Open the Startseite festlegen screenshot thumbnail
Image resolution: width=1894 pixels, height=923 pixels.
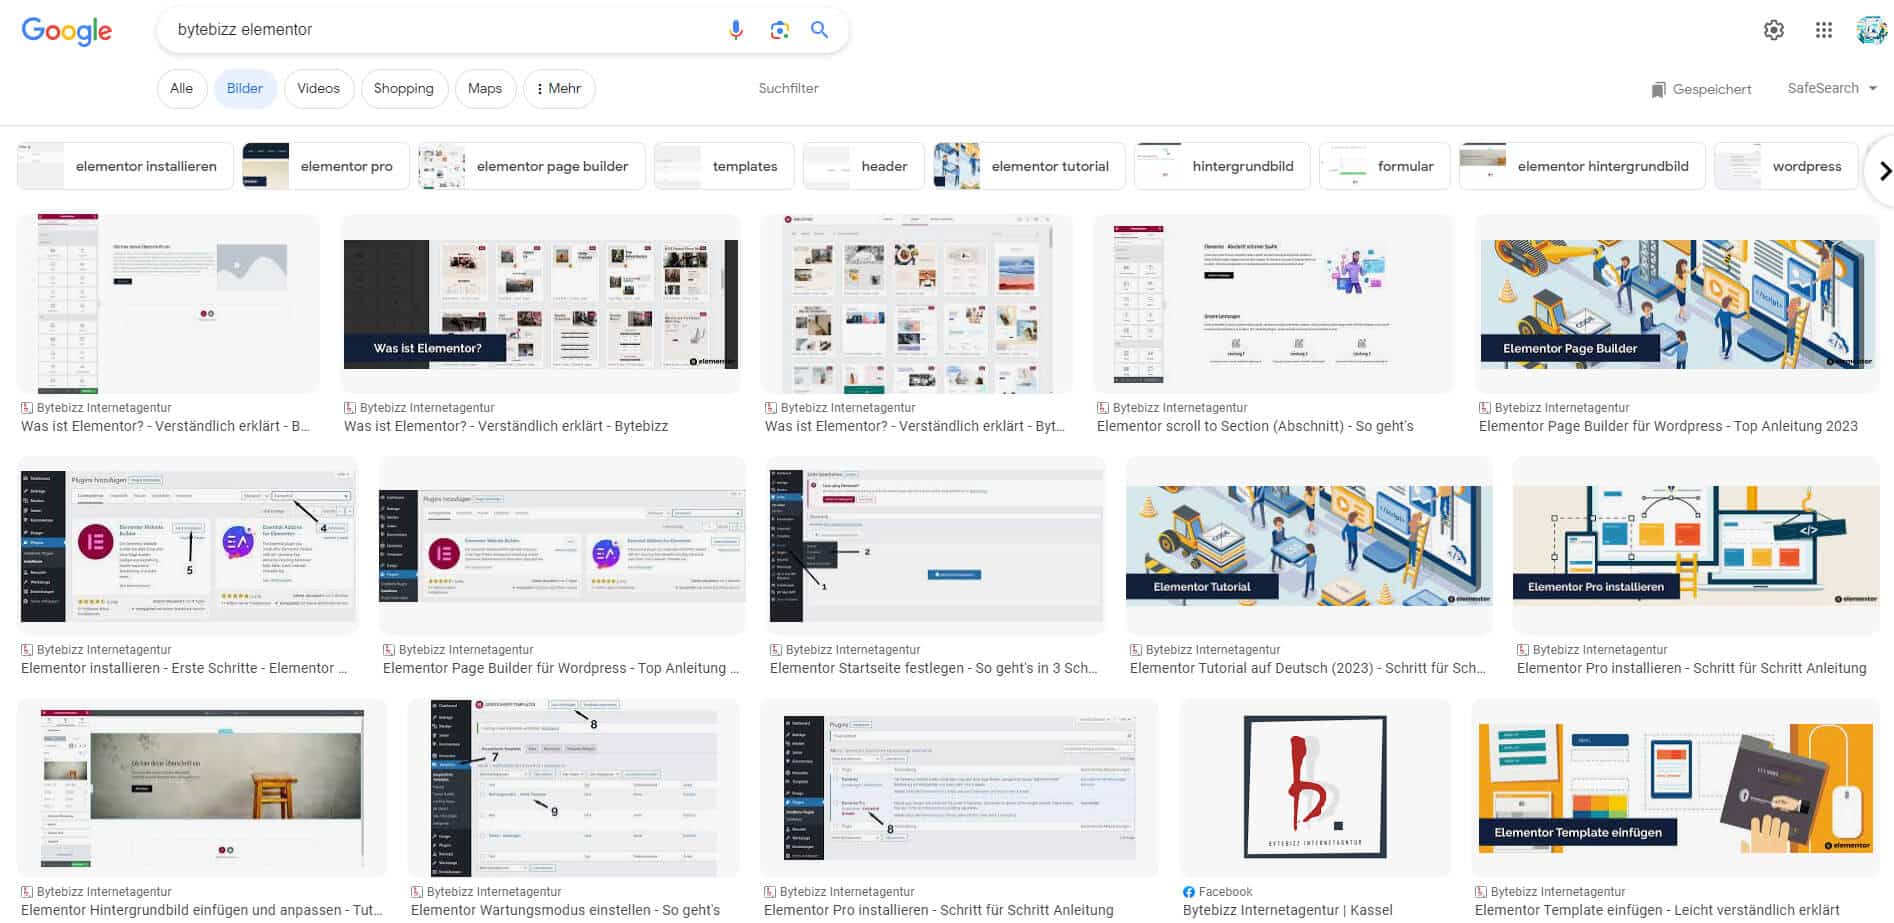pyautogui.click(x=936, y=546)
